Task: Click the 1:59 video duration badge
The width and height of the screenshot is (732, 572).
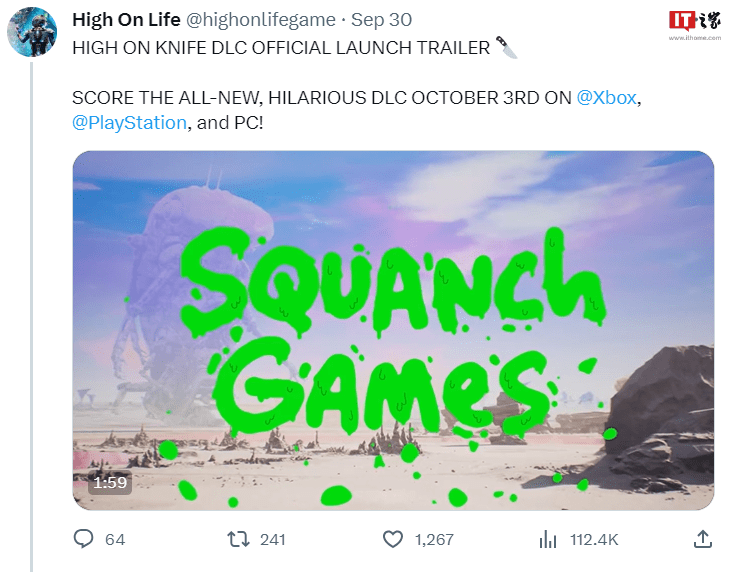Action: point(110,482)
